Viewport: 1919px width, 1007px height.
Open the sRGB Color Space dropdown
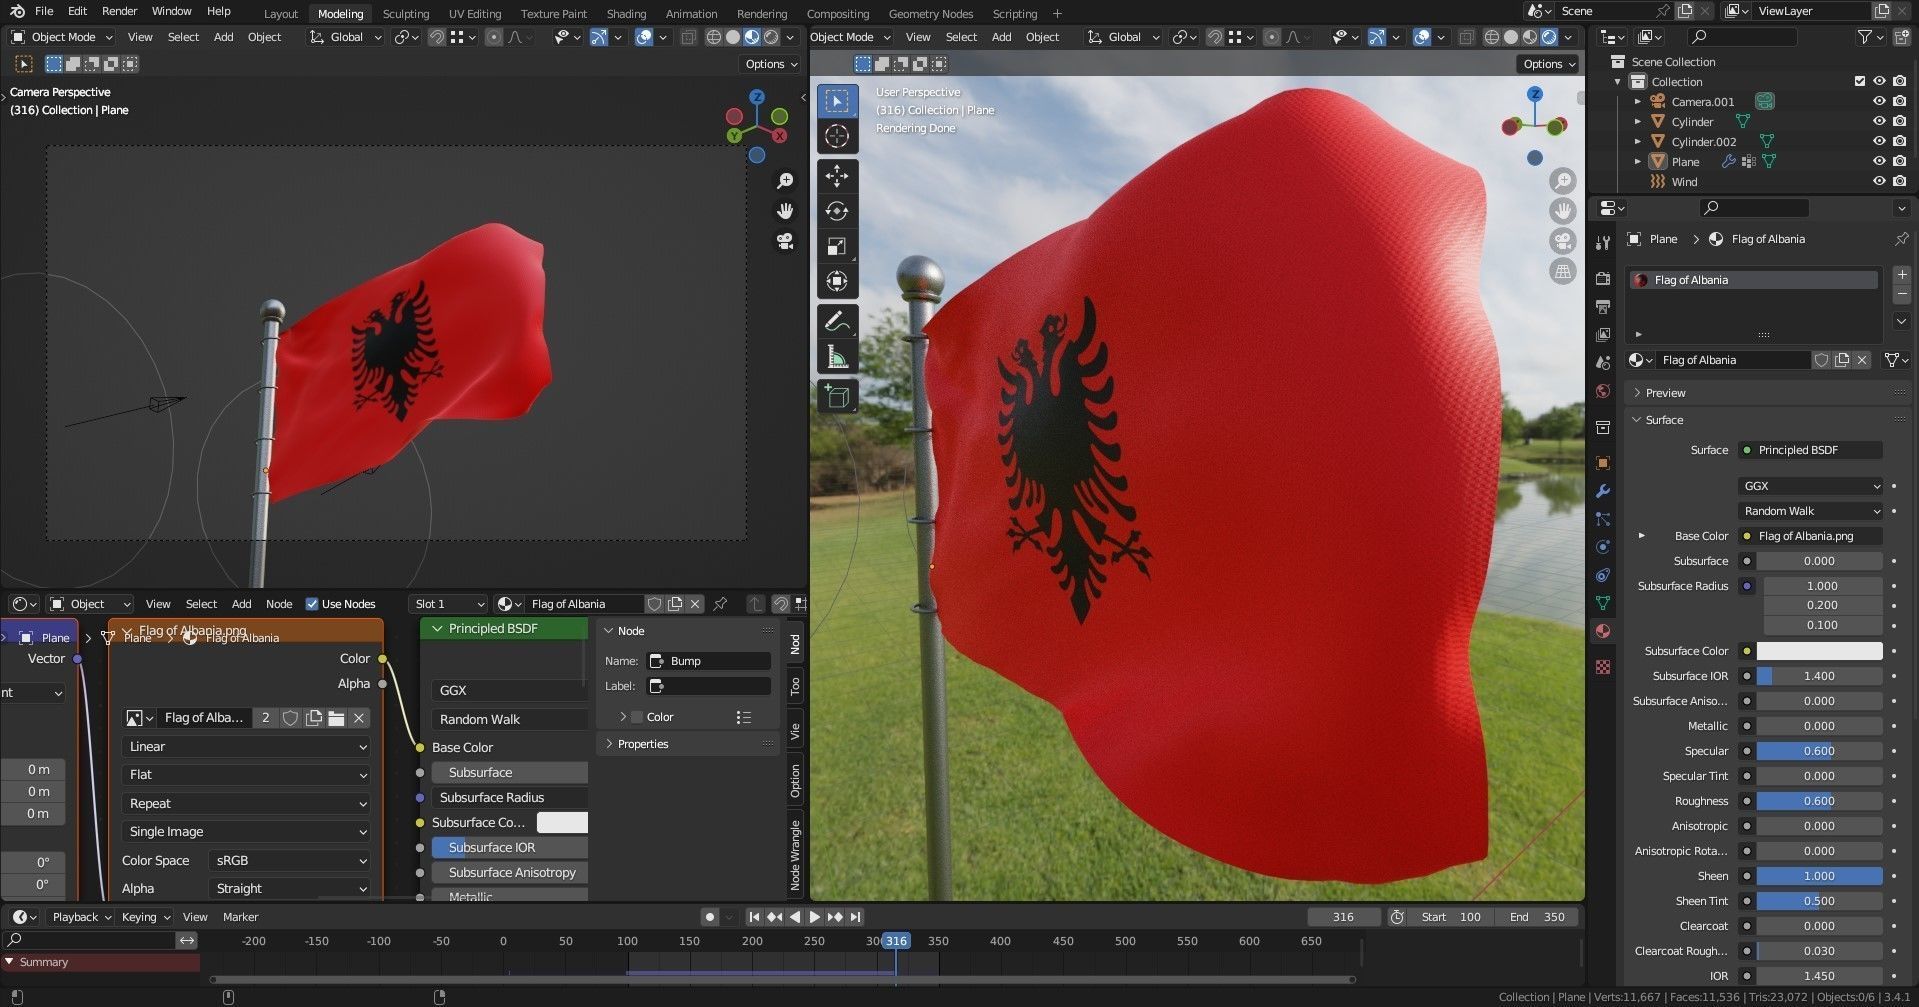click(x=290, y=861)
